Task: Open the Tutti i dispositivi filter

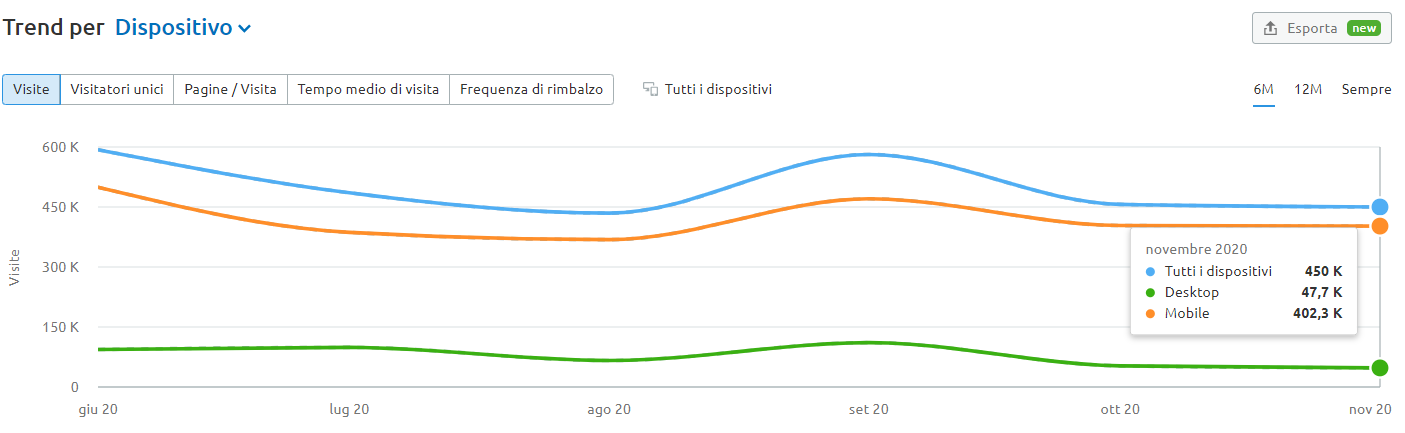Action: coord(718,89)
